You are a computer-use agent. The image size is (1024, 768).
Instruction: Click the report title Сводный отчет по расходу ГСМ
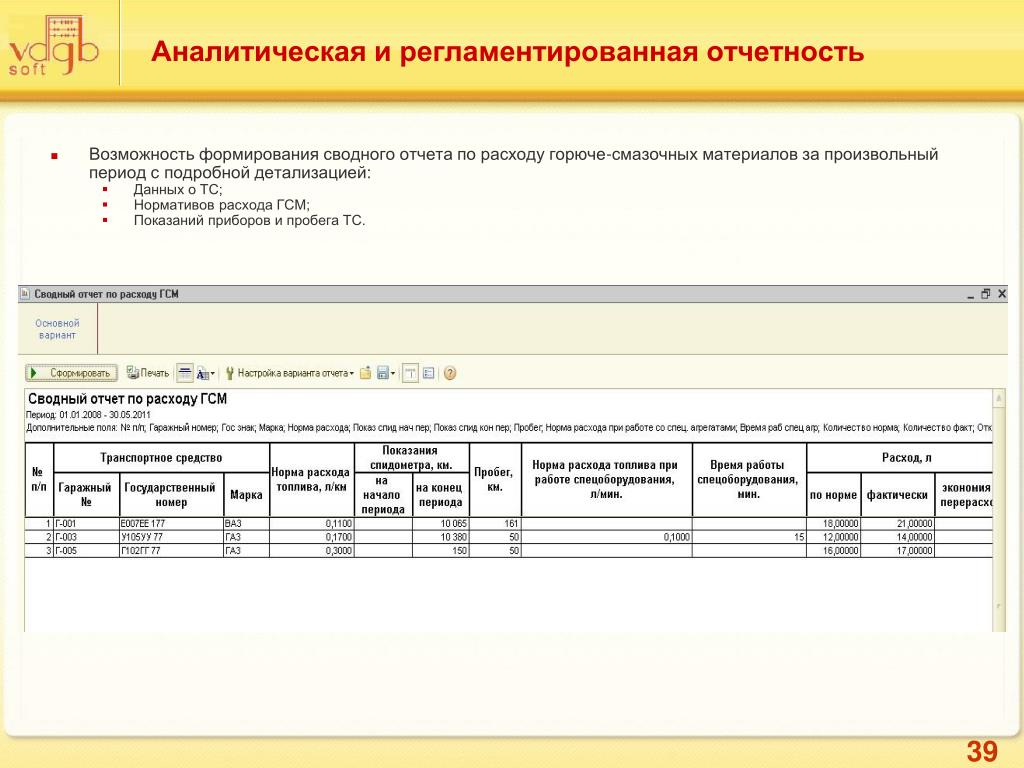(127, 399)
